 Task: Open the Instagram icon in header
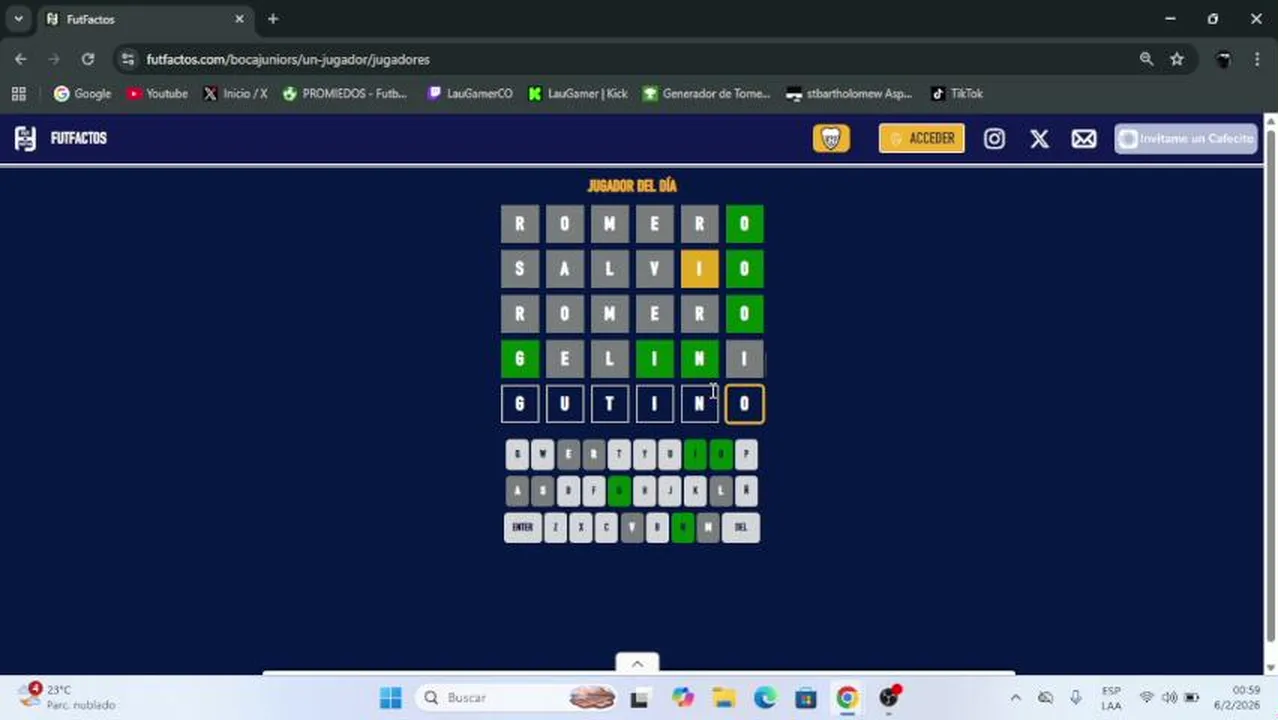click(x=994, y=139)
